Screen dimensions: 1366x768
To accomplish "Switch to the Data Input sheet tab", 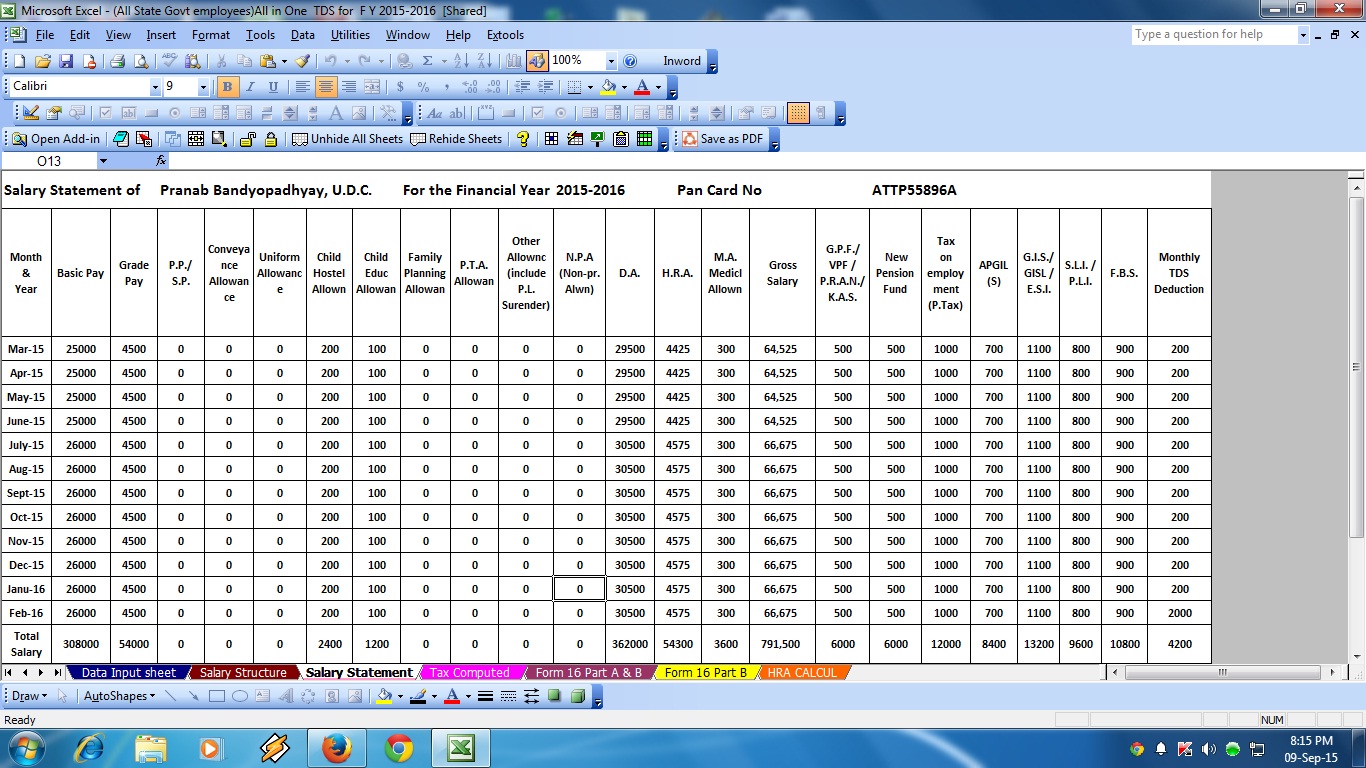I will tap(128, 673).
